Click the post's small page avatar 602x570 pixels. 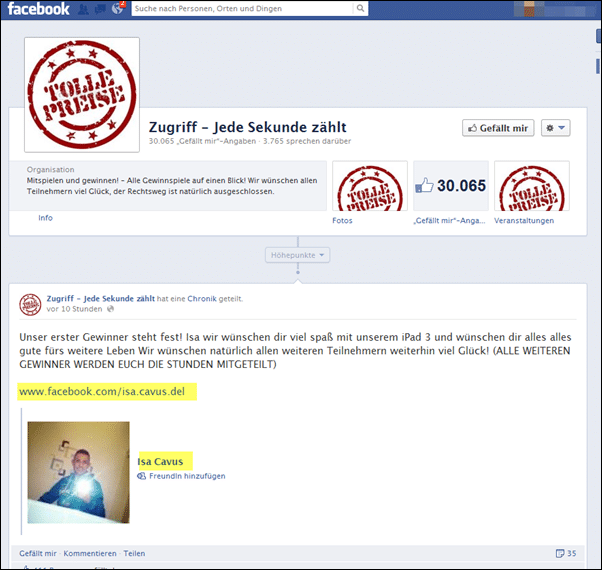tap(30, 304)
